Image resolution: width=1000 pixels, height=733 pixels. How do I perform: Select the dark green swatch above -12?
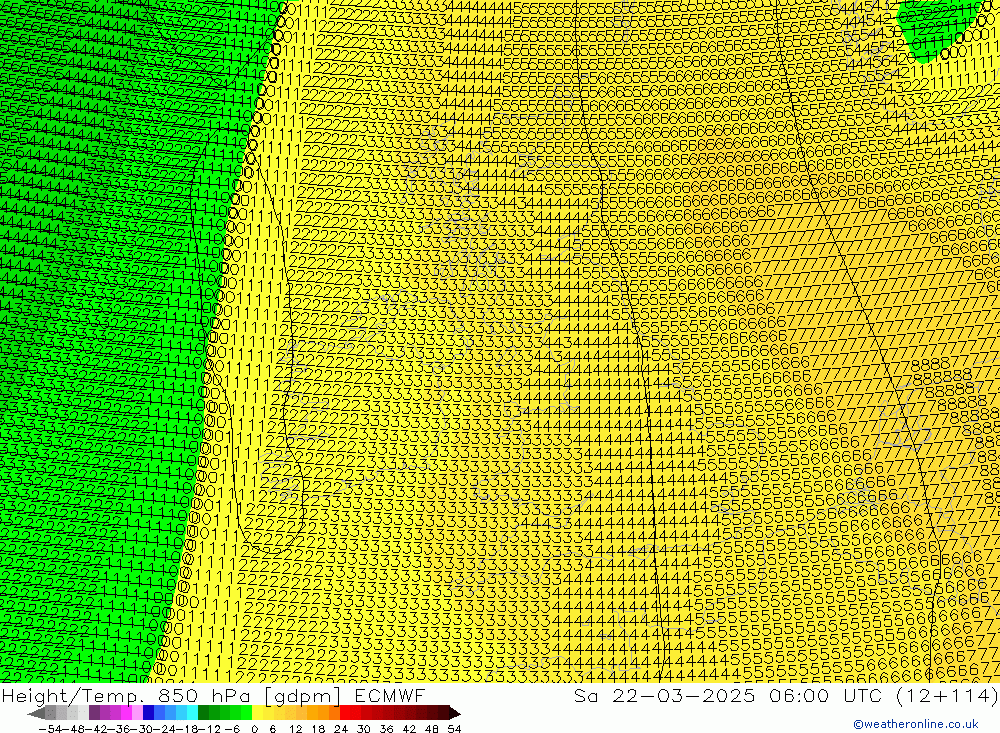click(203, 714)
